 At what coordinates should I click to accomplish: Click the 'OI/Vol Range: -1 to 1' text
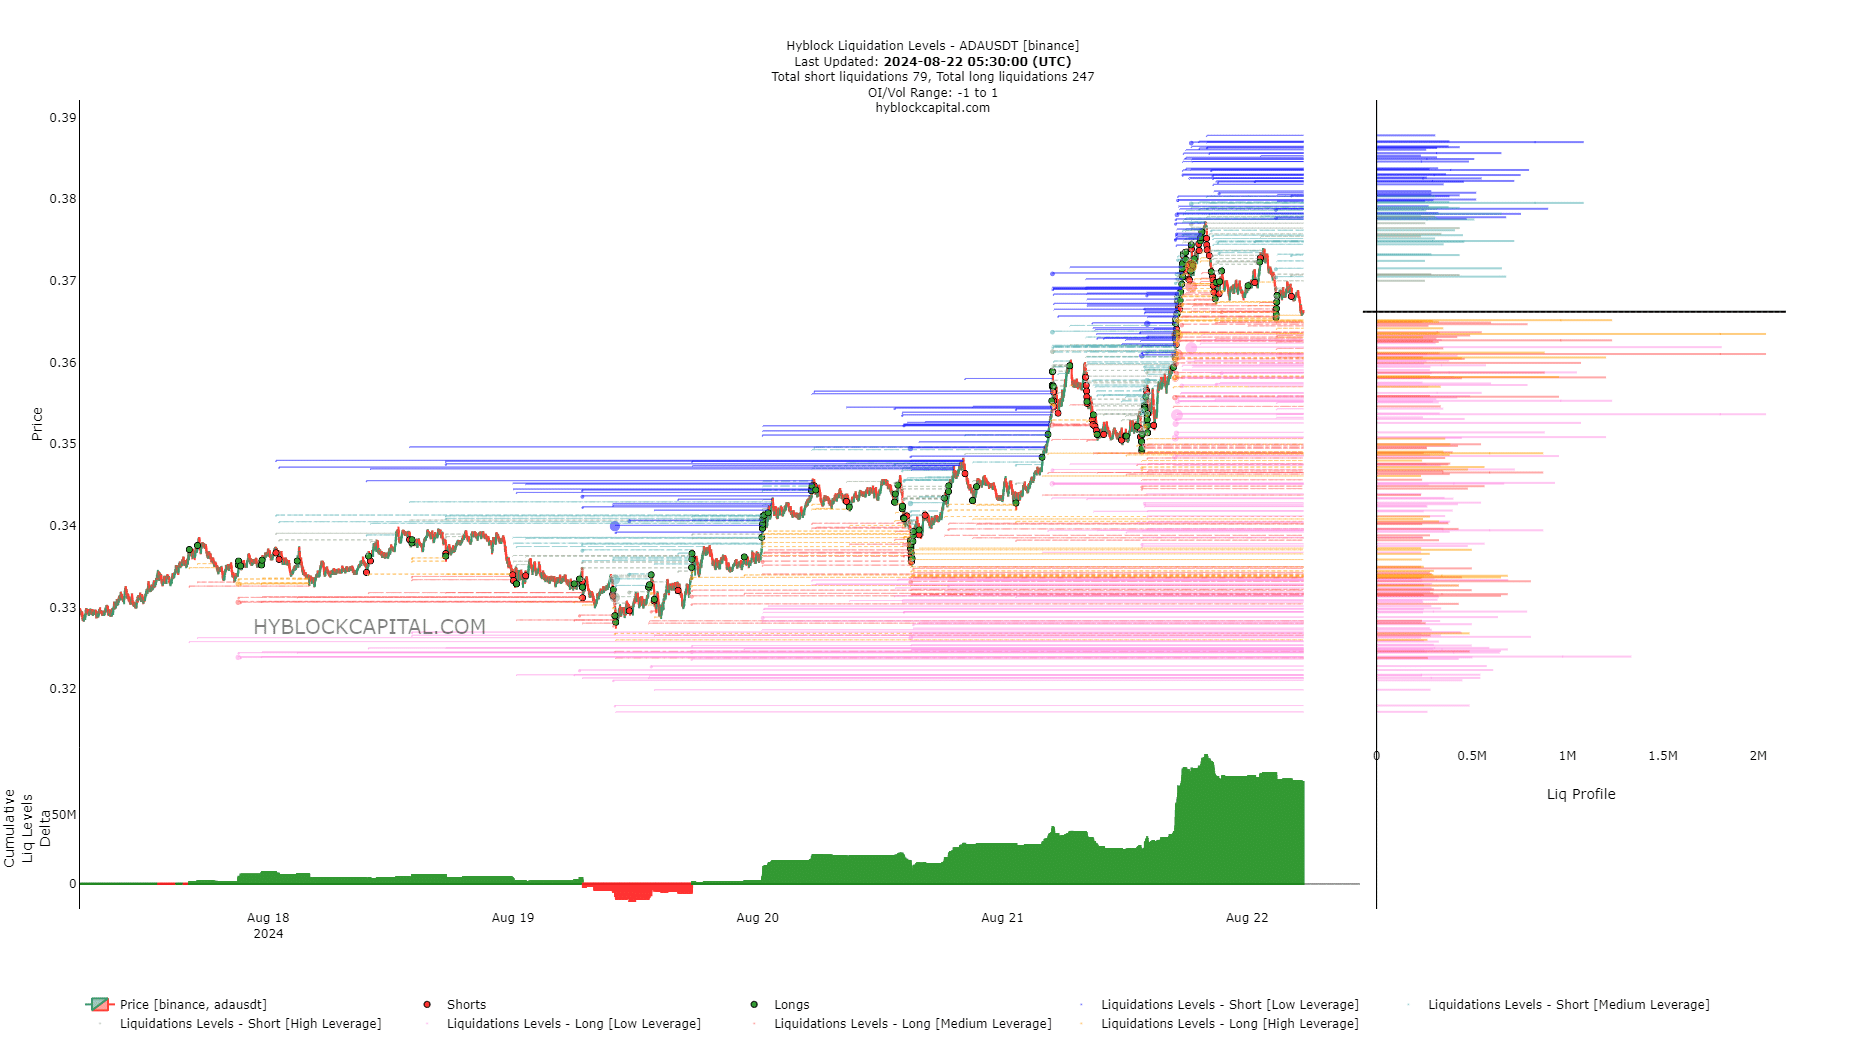[x=932, y=93]
